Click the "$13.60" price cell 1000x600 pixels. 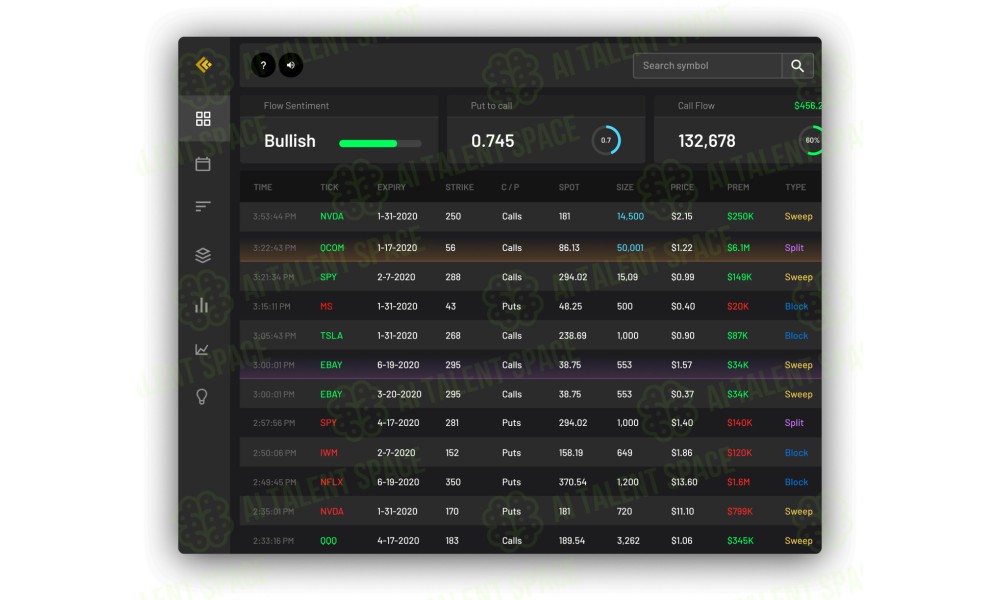pos(684,482)
